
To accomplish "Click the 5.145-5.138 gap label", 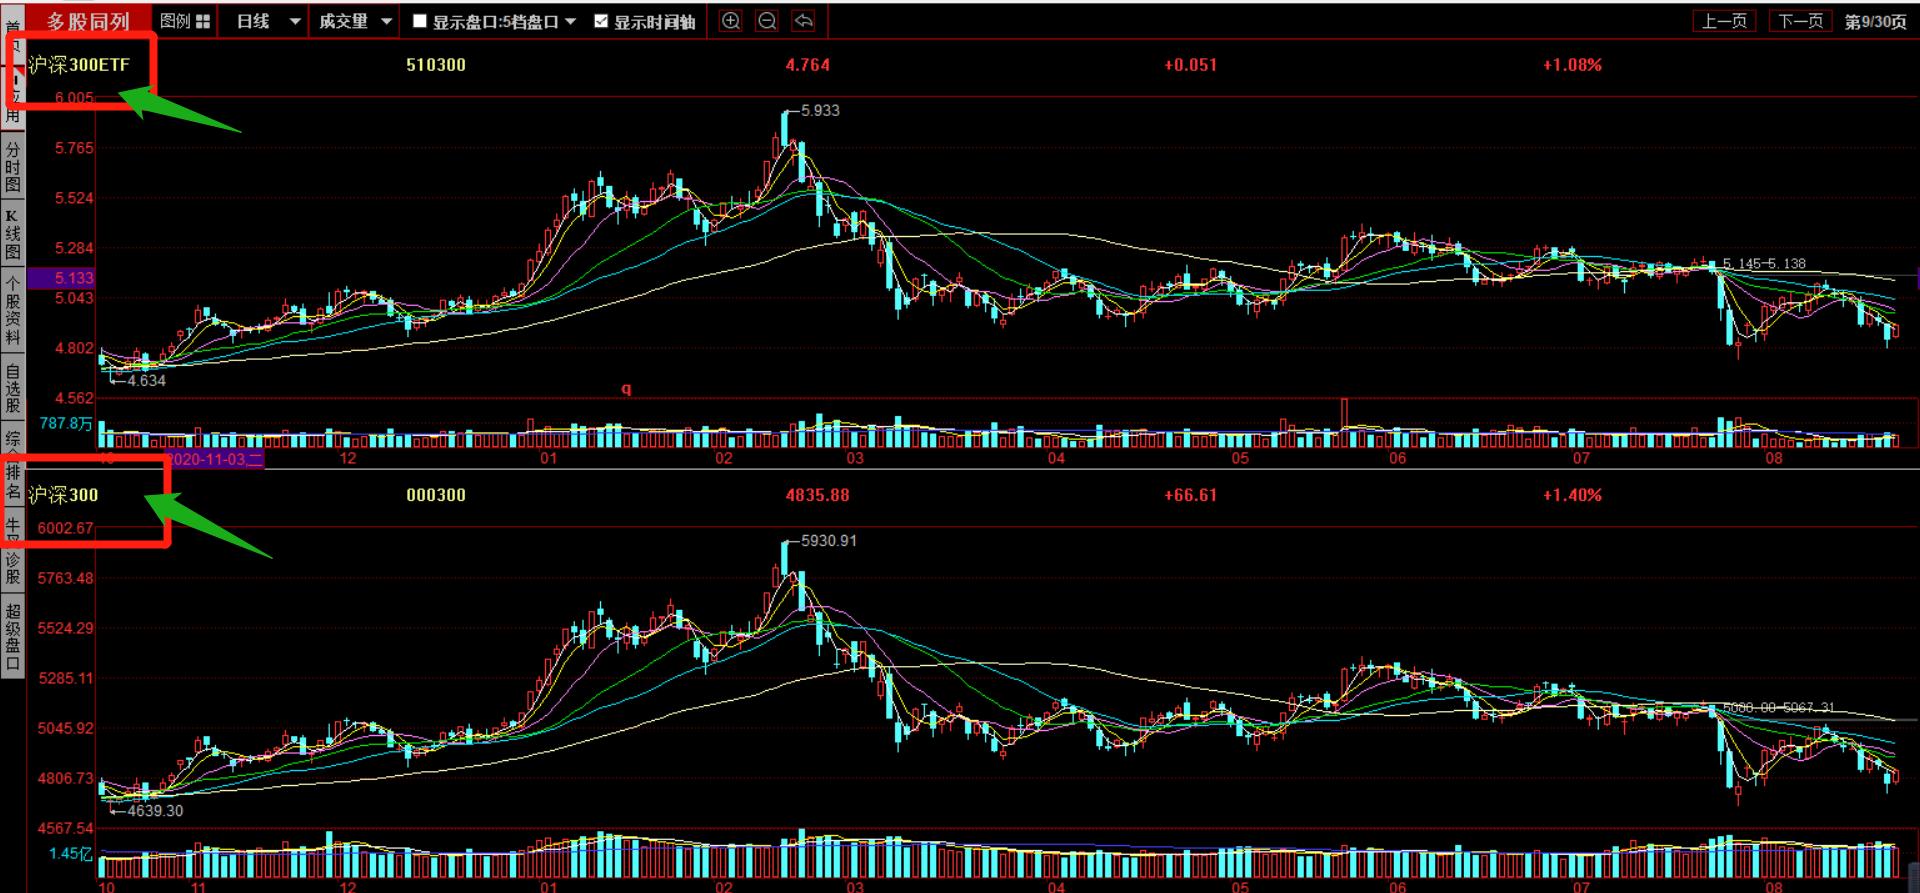I will click(1764, 264).
